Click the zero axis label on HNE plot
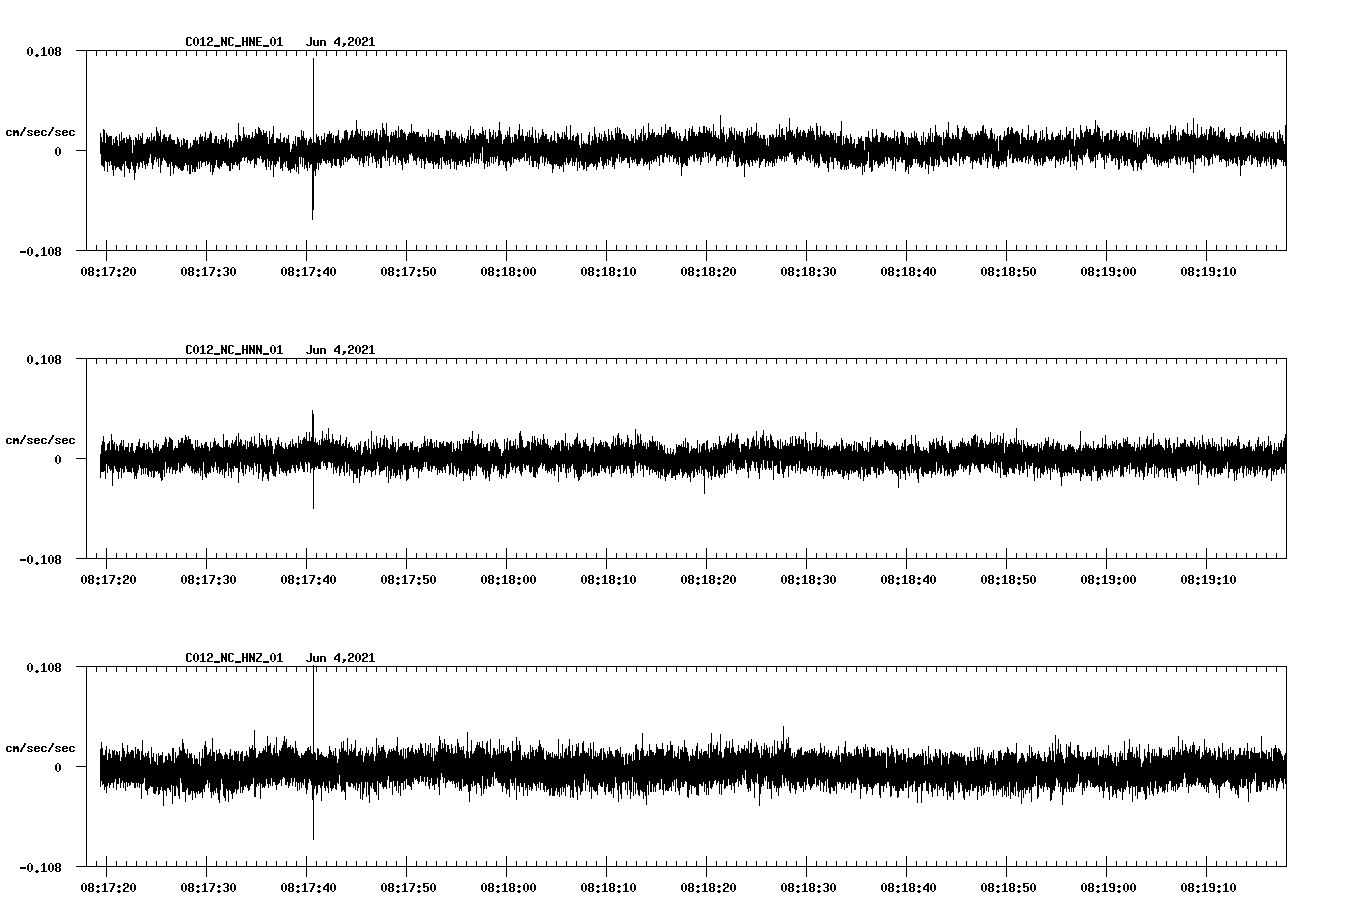This screenshot has height=924, width=1358. (58, 151)
